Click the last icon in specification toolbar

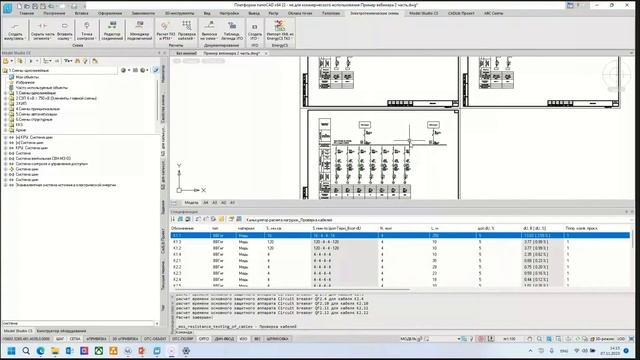click(x=239, y=219)
